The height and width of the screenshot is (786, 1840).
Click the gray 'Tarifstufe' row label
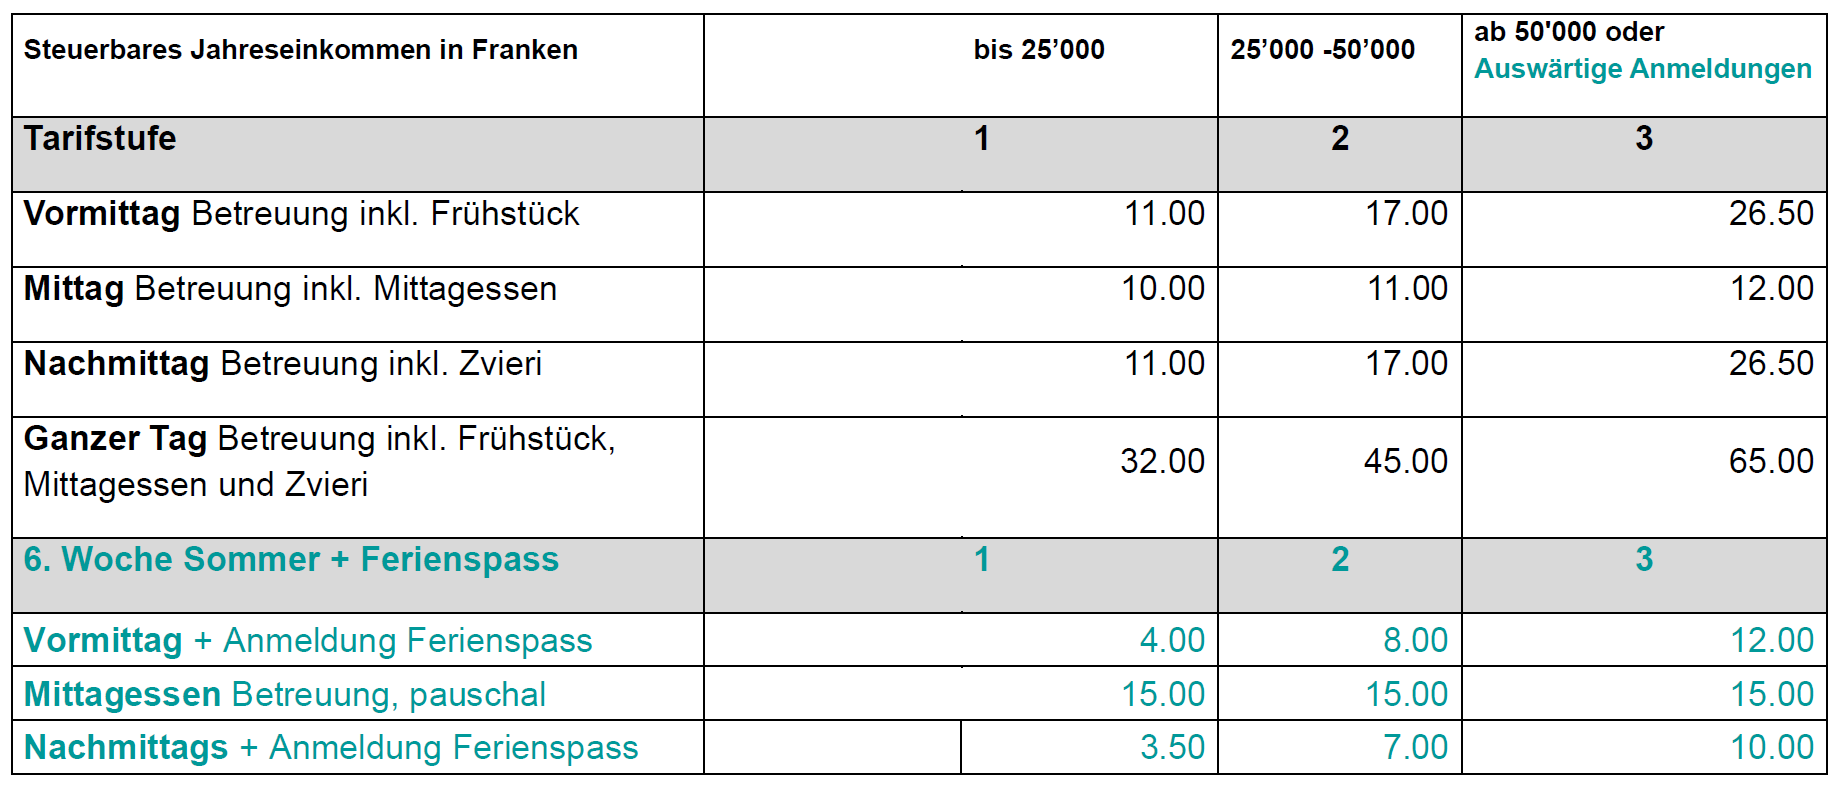point(100,138)
